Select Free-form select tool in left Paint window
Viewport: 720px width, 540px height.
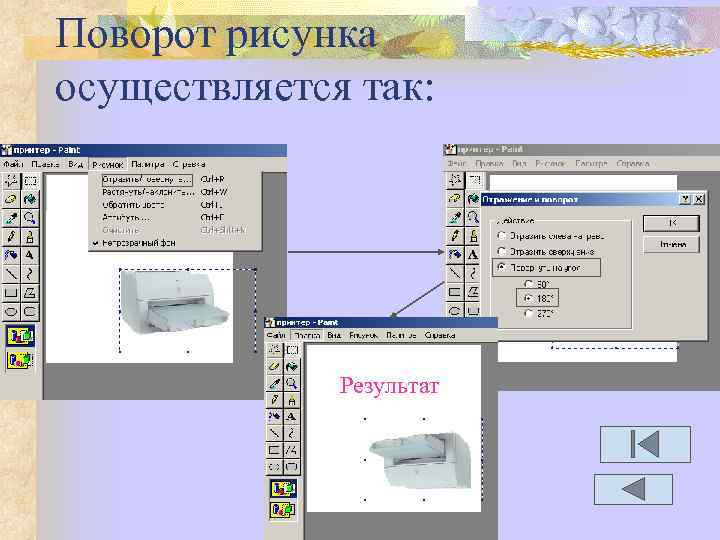point(11,181)
